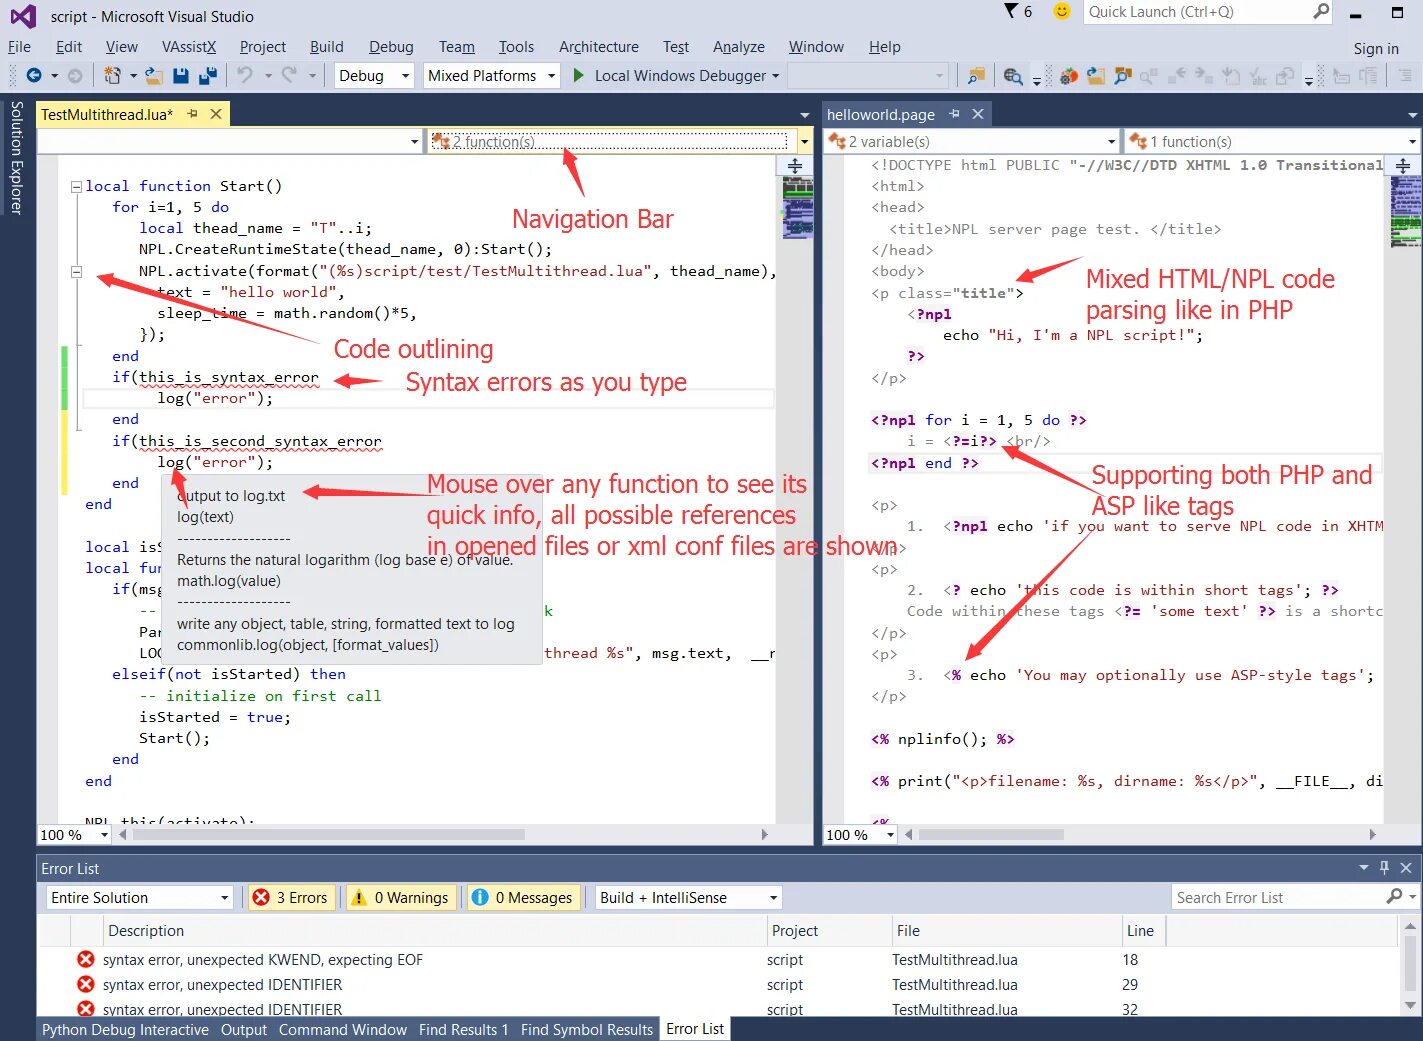This screenshot has width=1423, height=1041.
Task: Open the Build menu
Action: [327, 47]
